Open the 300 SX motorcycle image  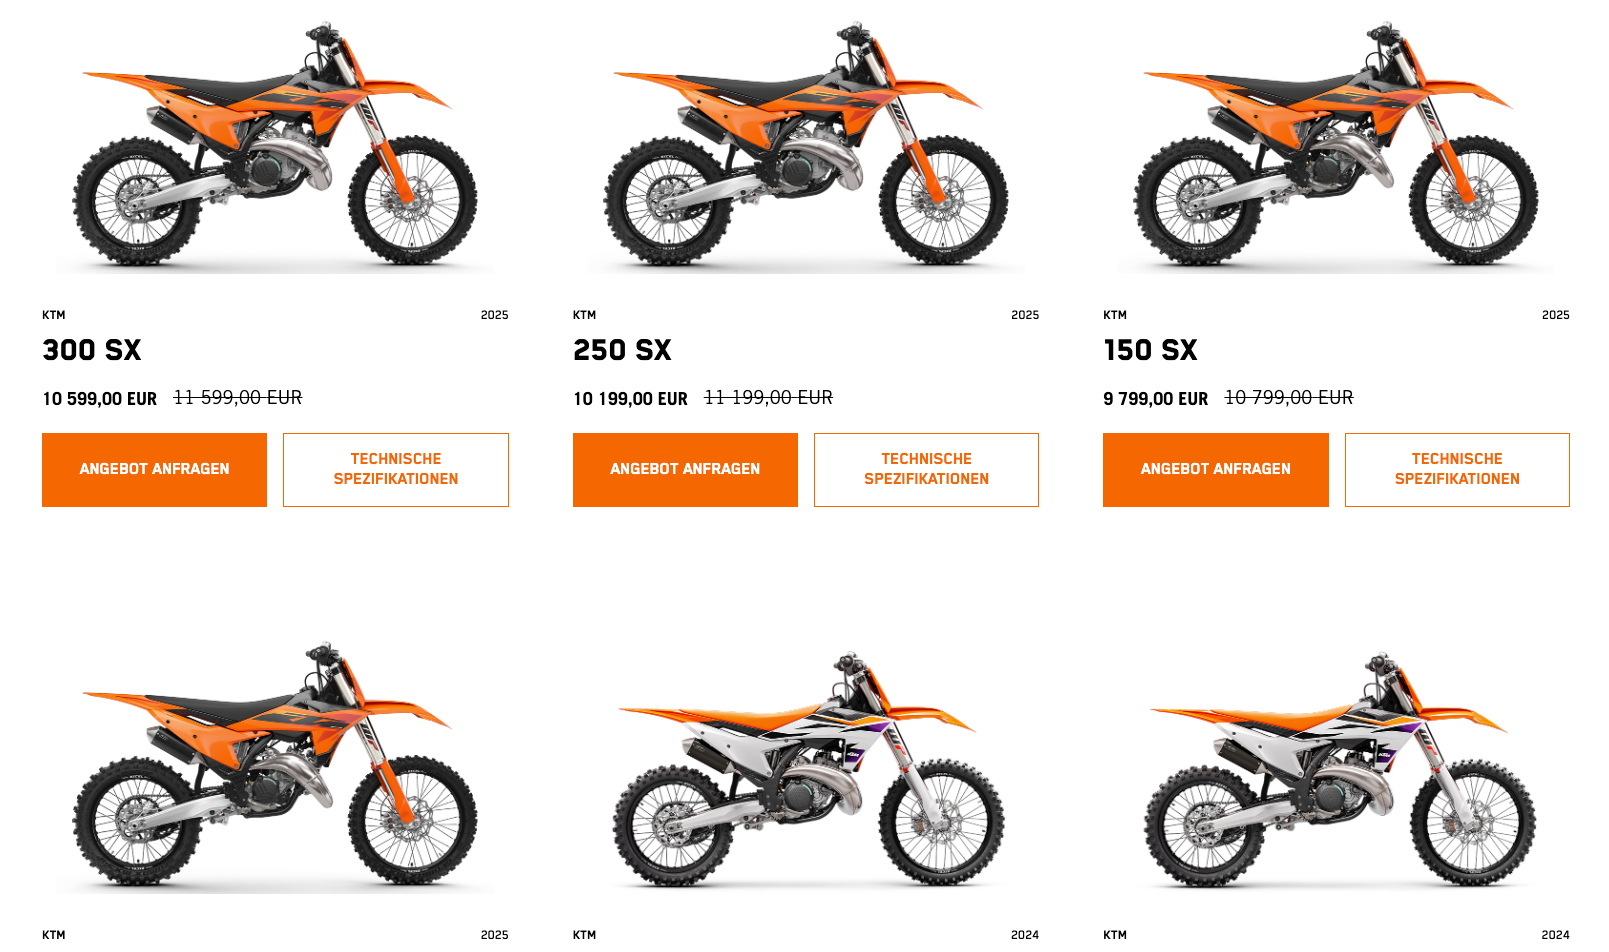coord(275,144)
